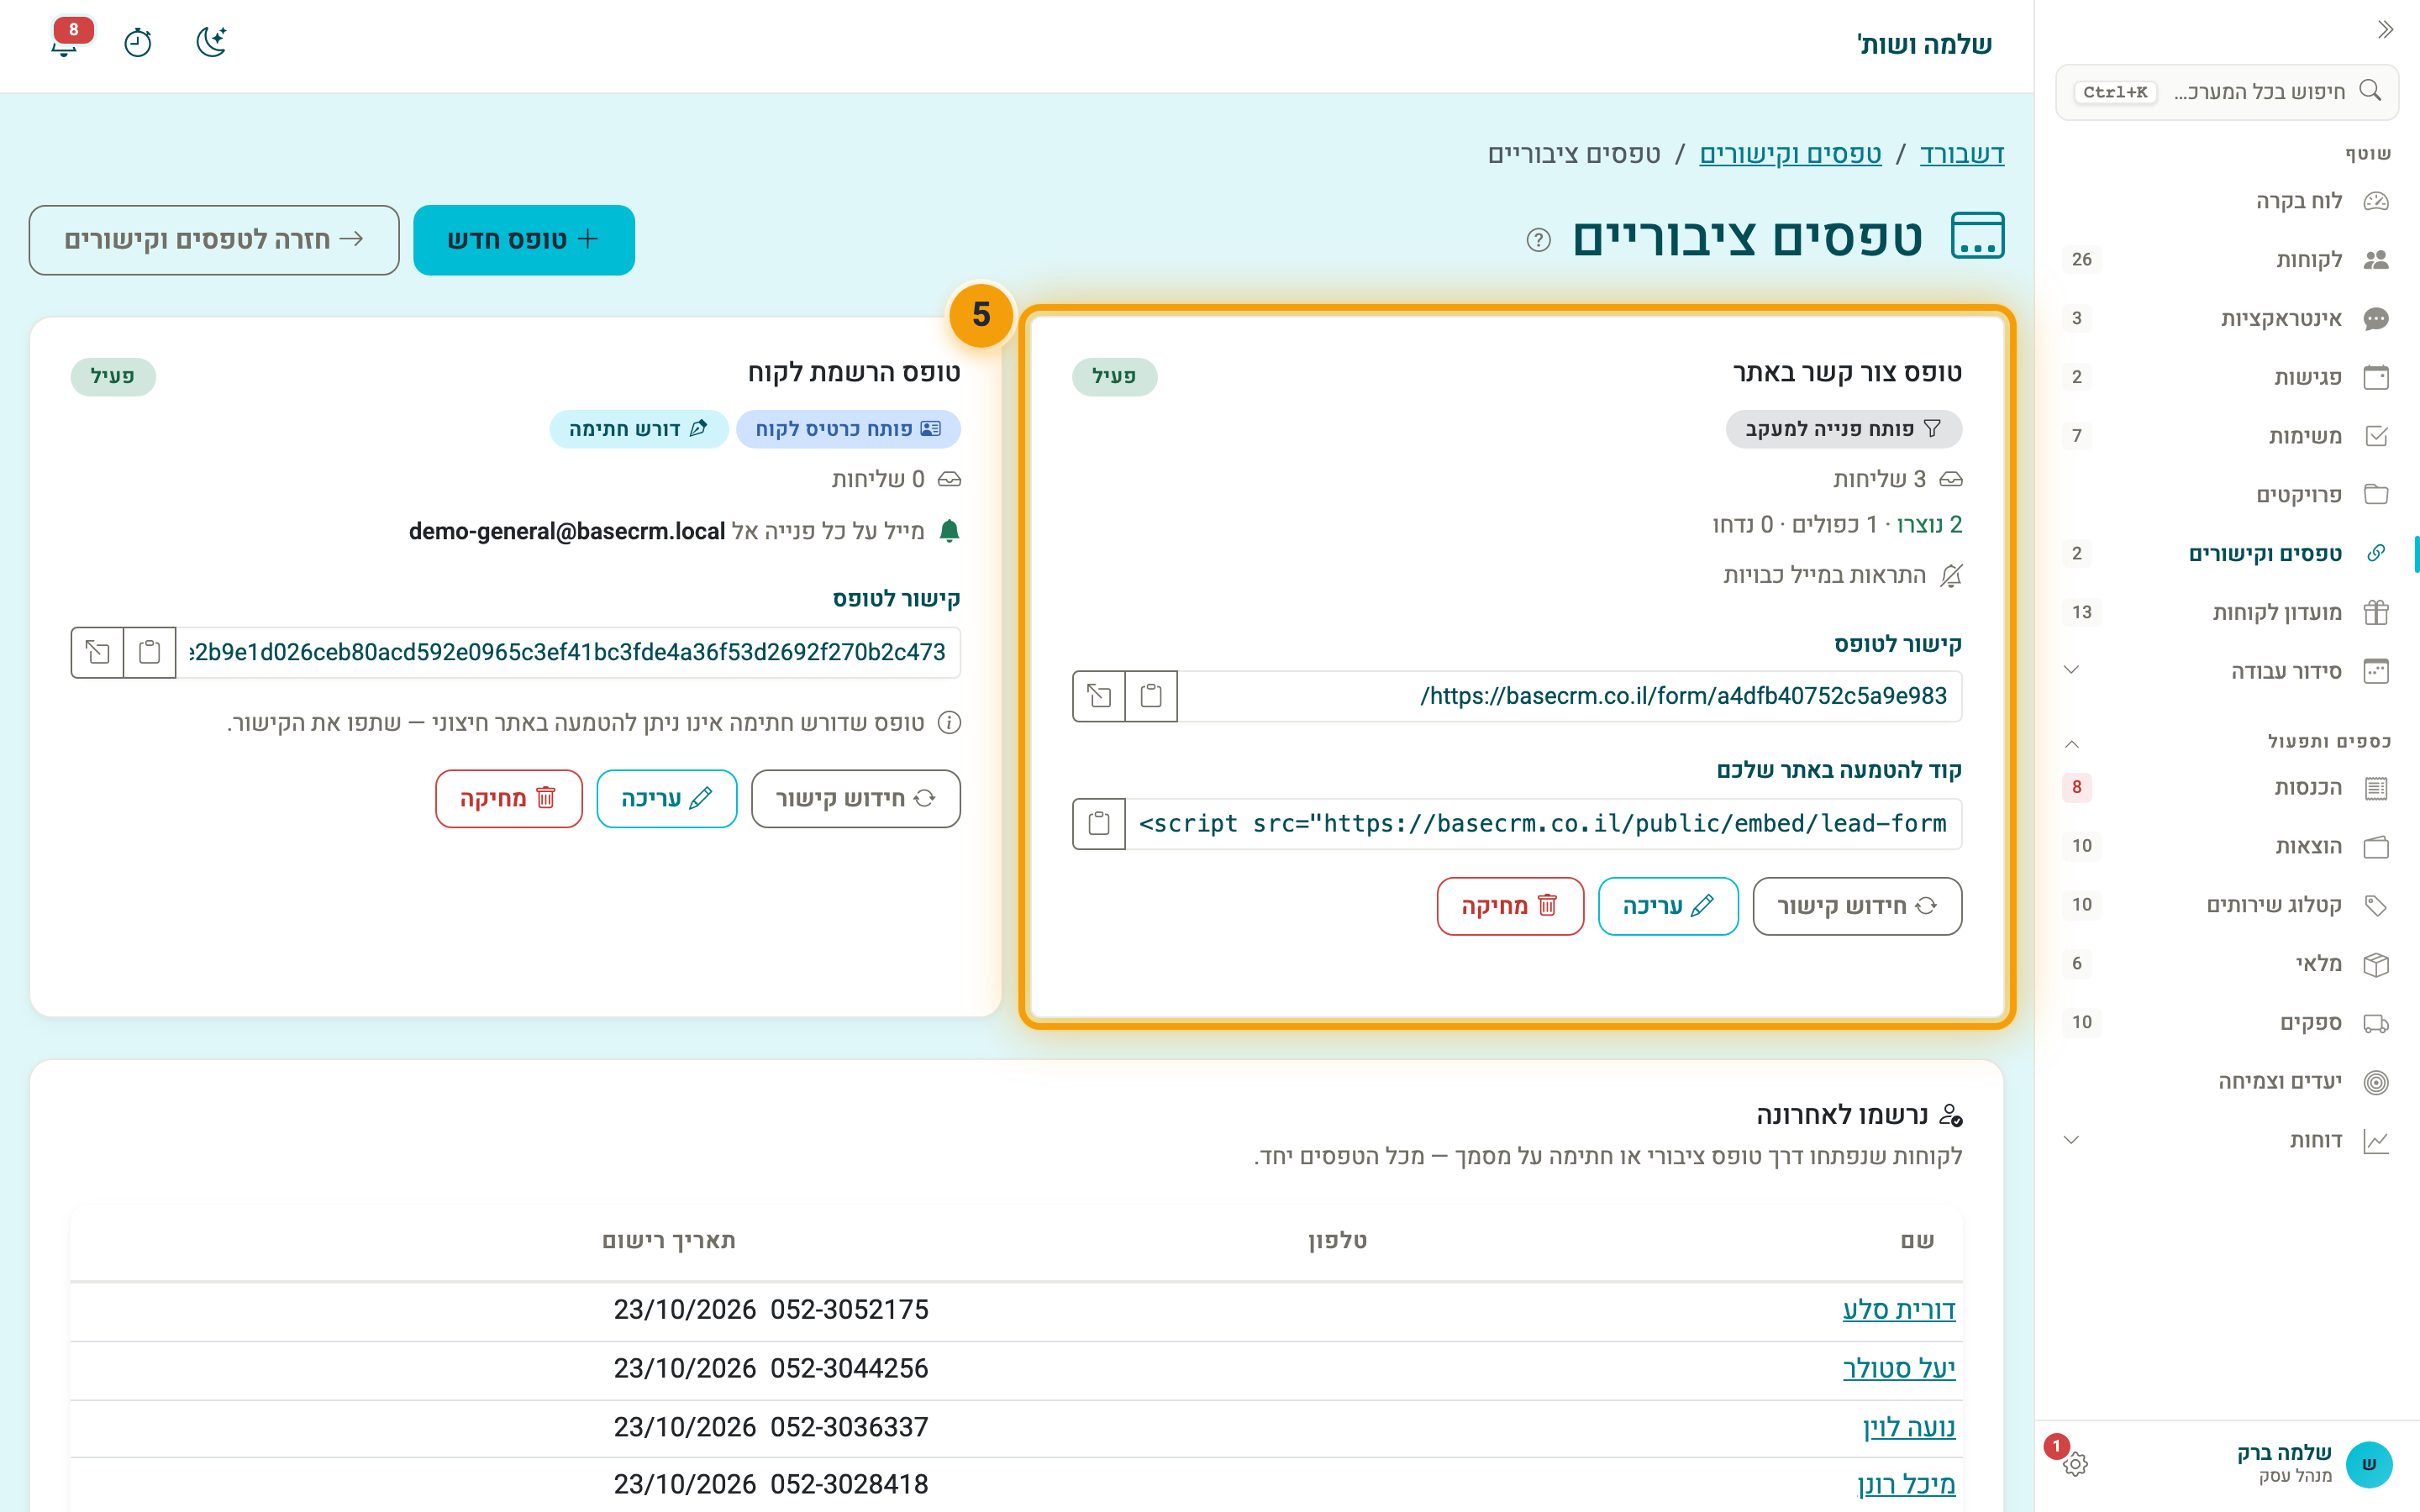Click חידוש קישור for טופס הרשמת לקוח
This screenshot has width=2420, height=1512.
tap(856, 798)
